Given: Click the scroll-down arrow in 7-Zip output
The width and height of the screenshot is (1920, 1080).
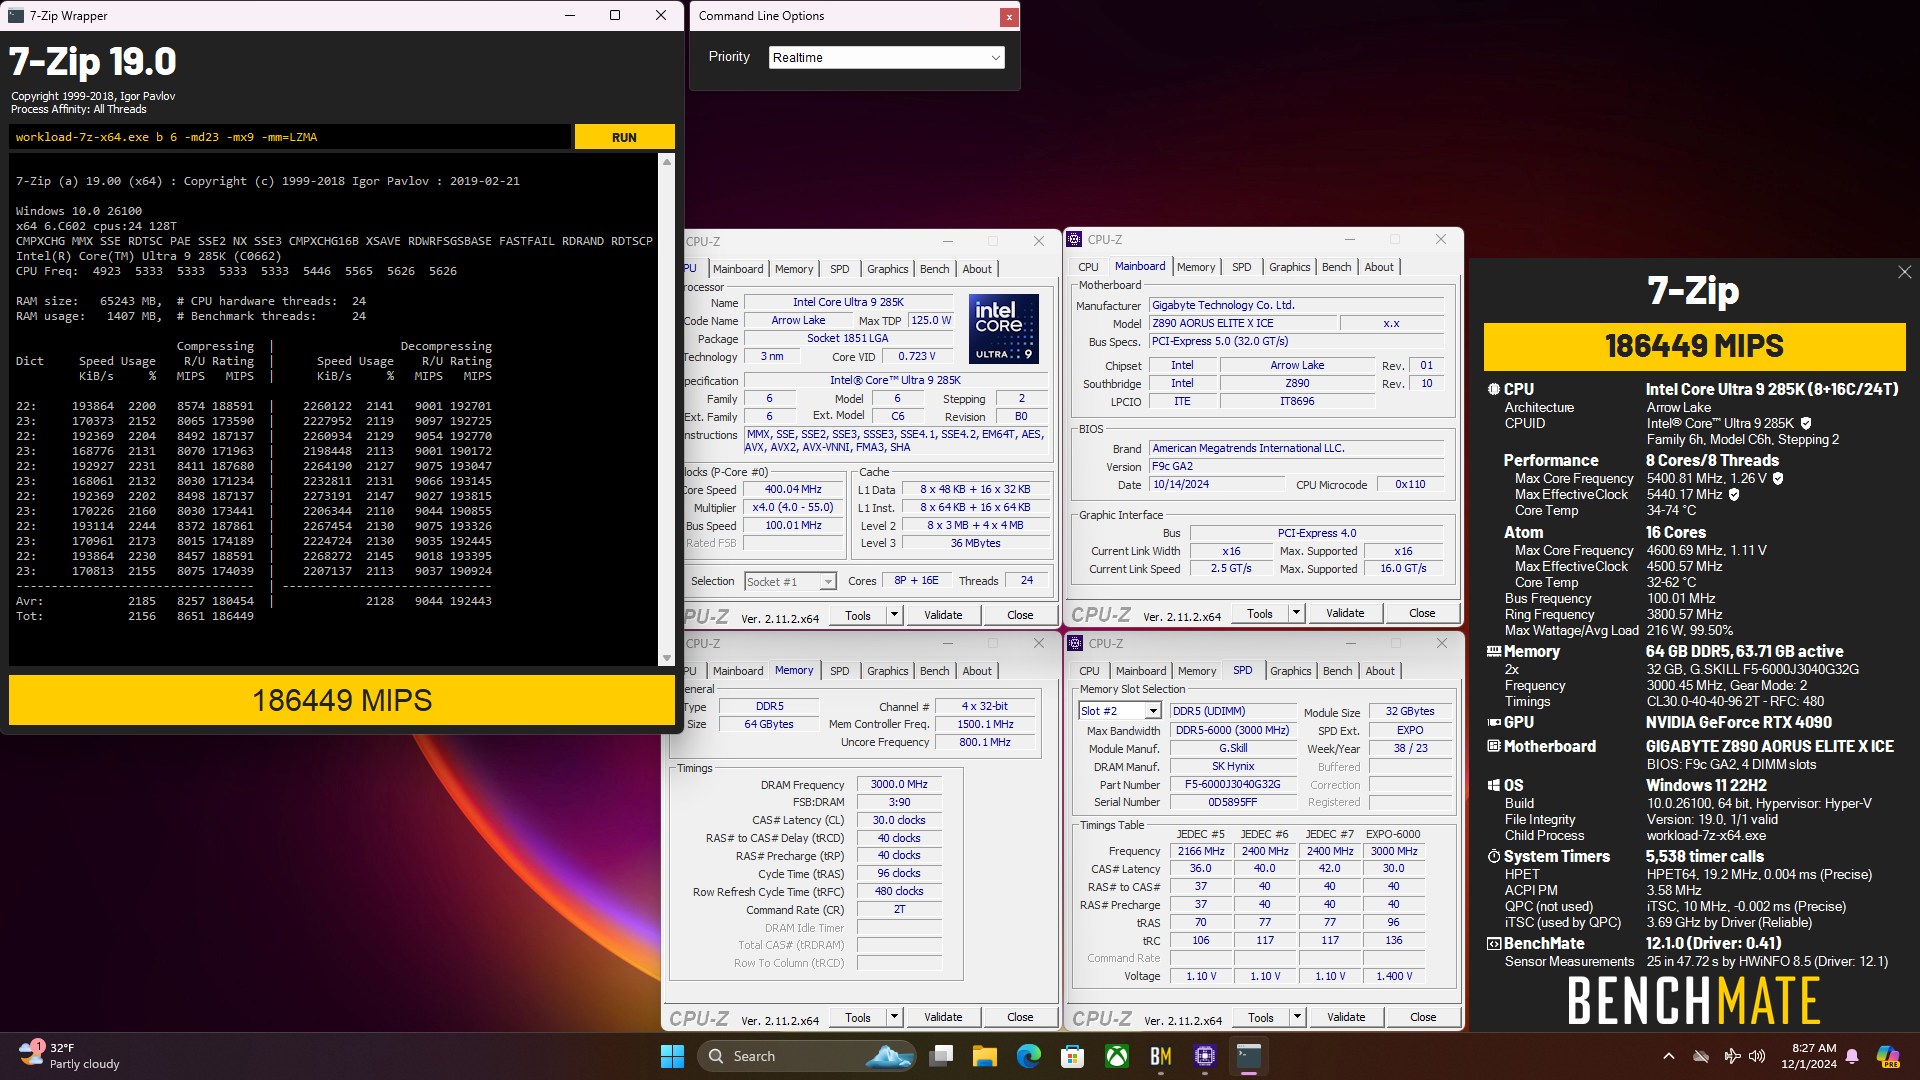Looking at the screenshot, I should 667,658.
